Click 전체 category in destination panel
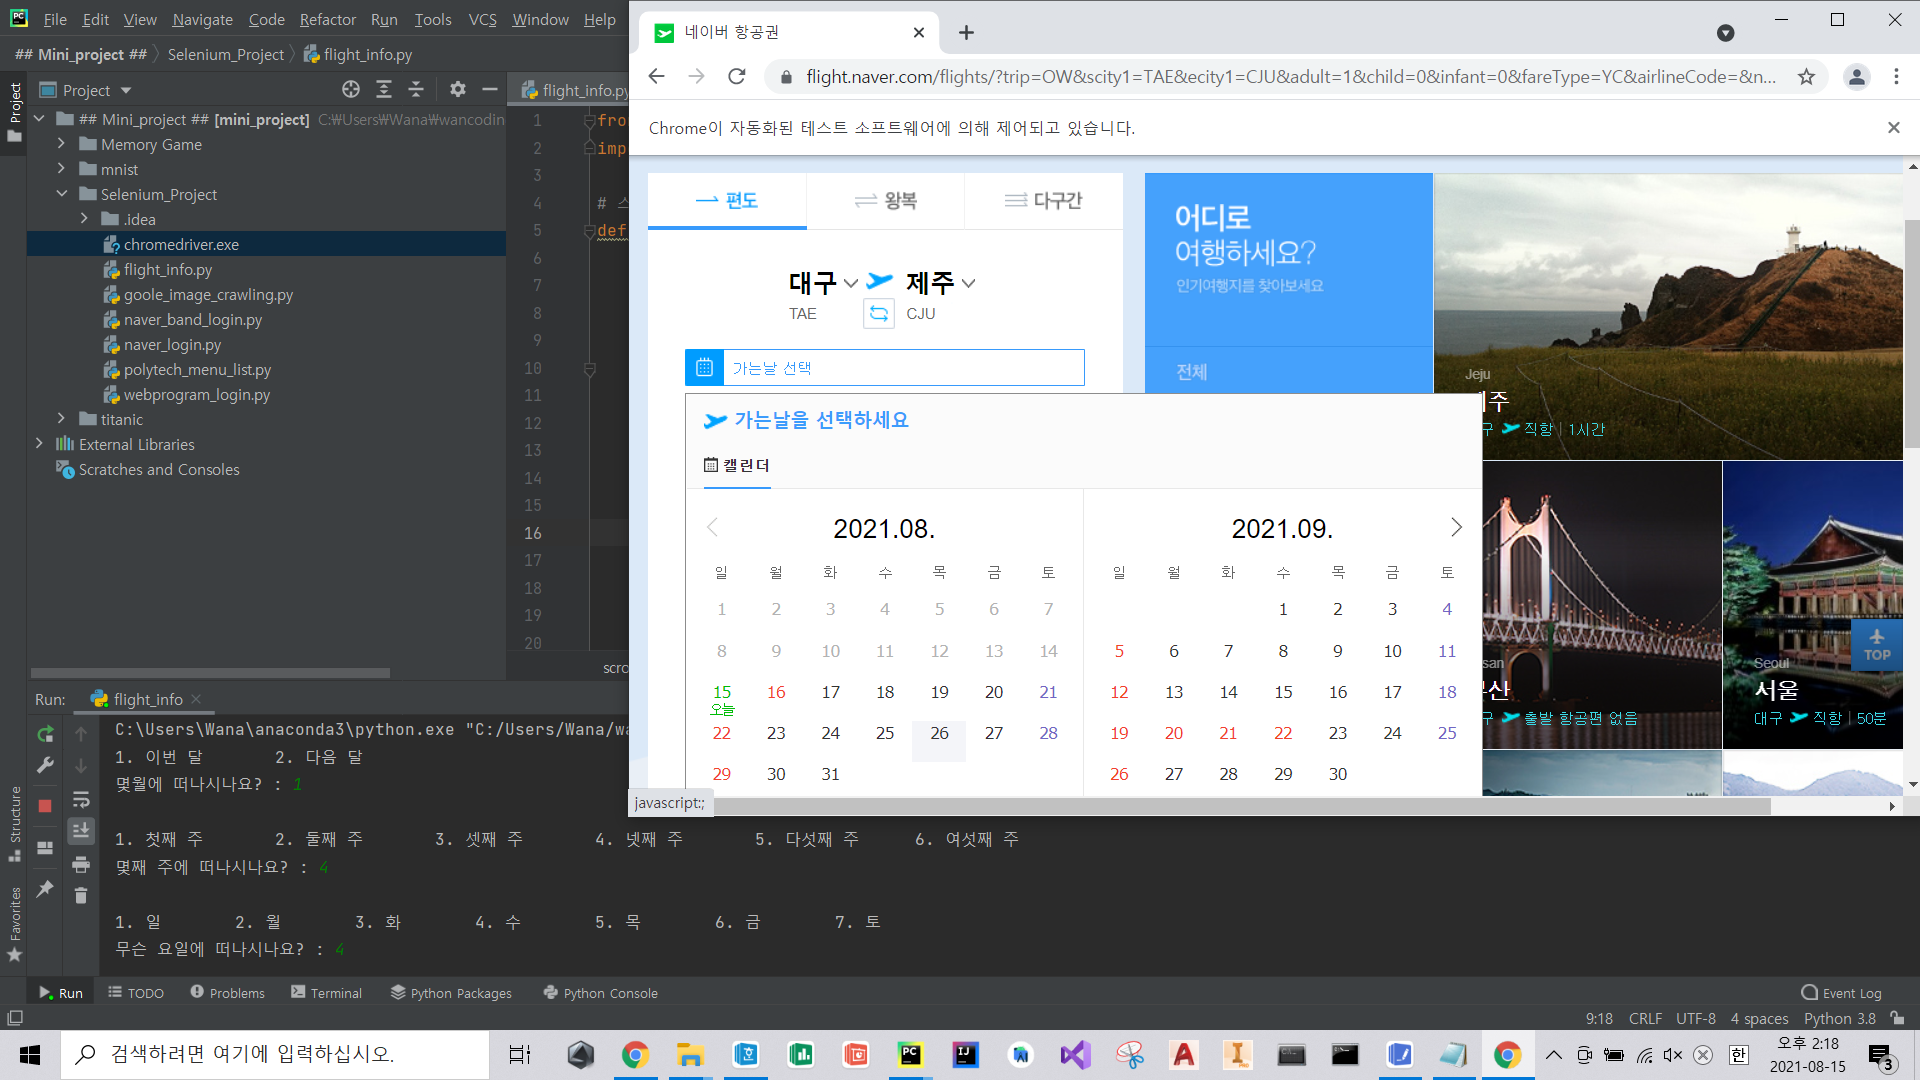 click(x=1191, y=372)
